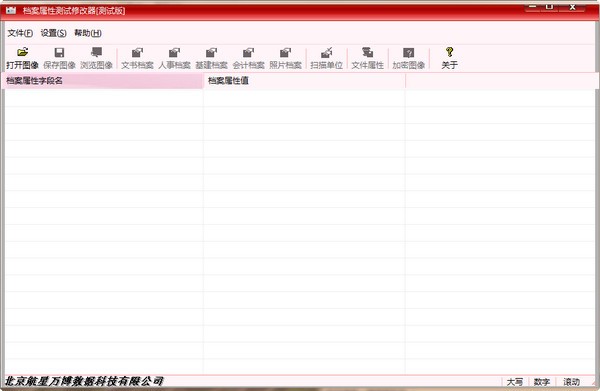The image size is (600, 391).
Task: Open the 文件(F) menu
Action: click(x=20, y=33)
